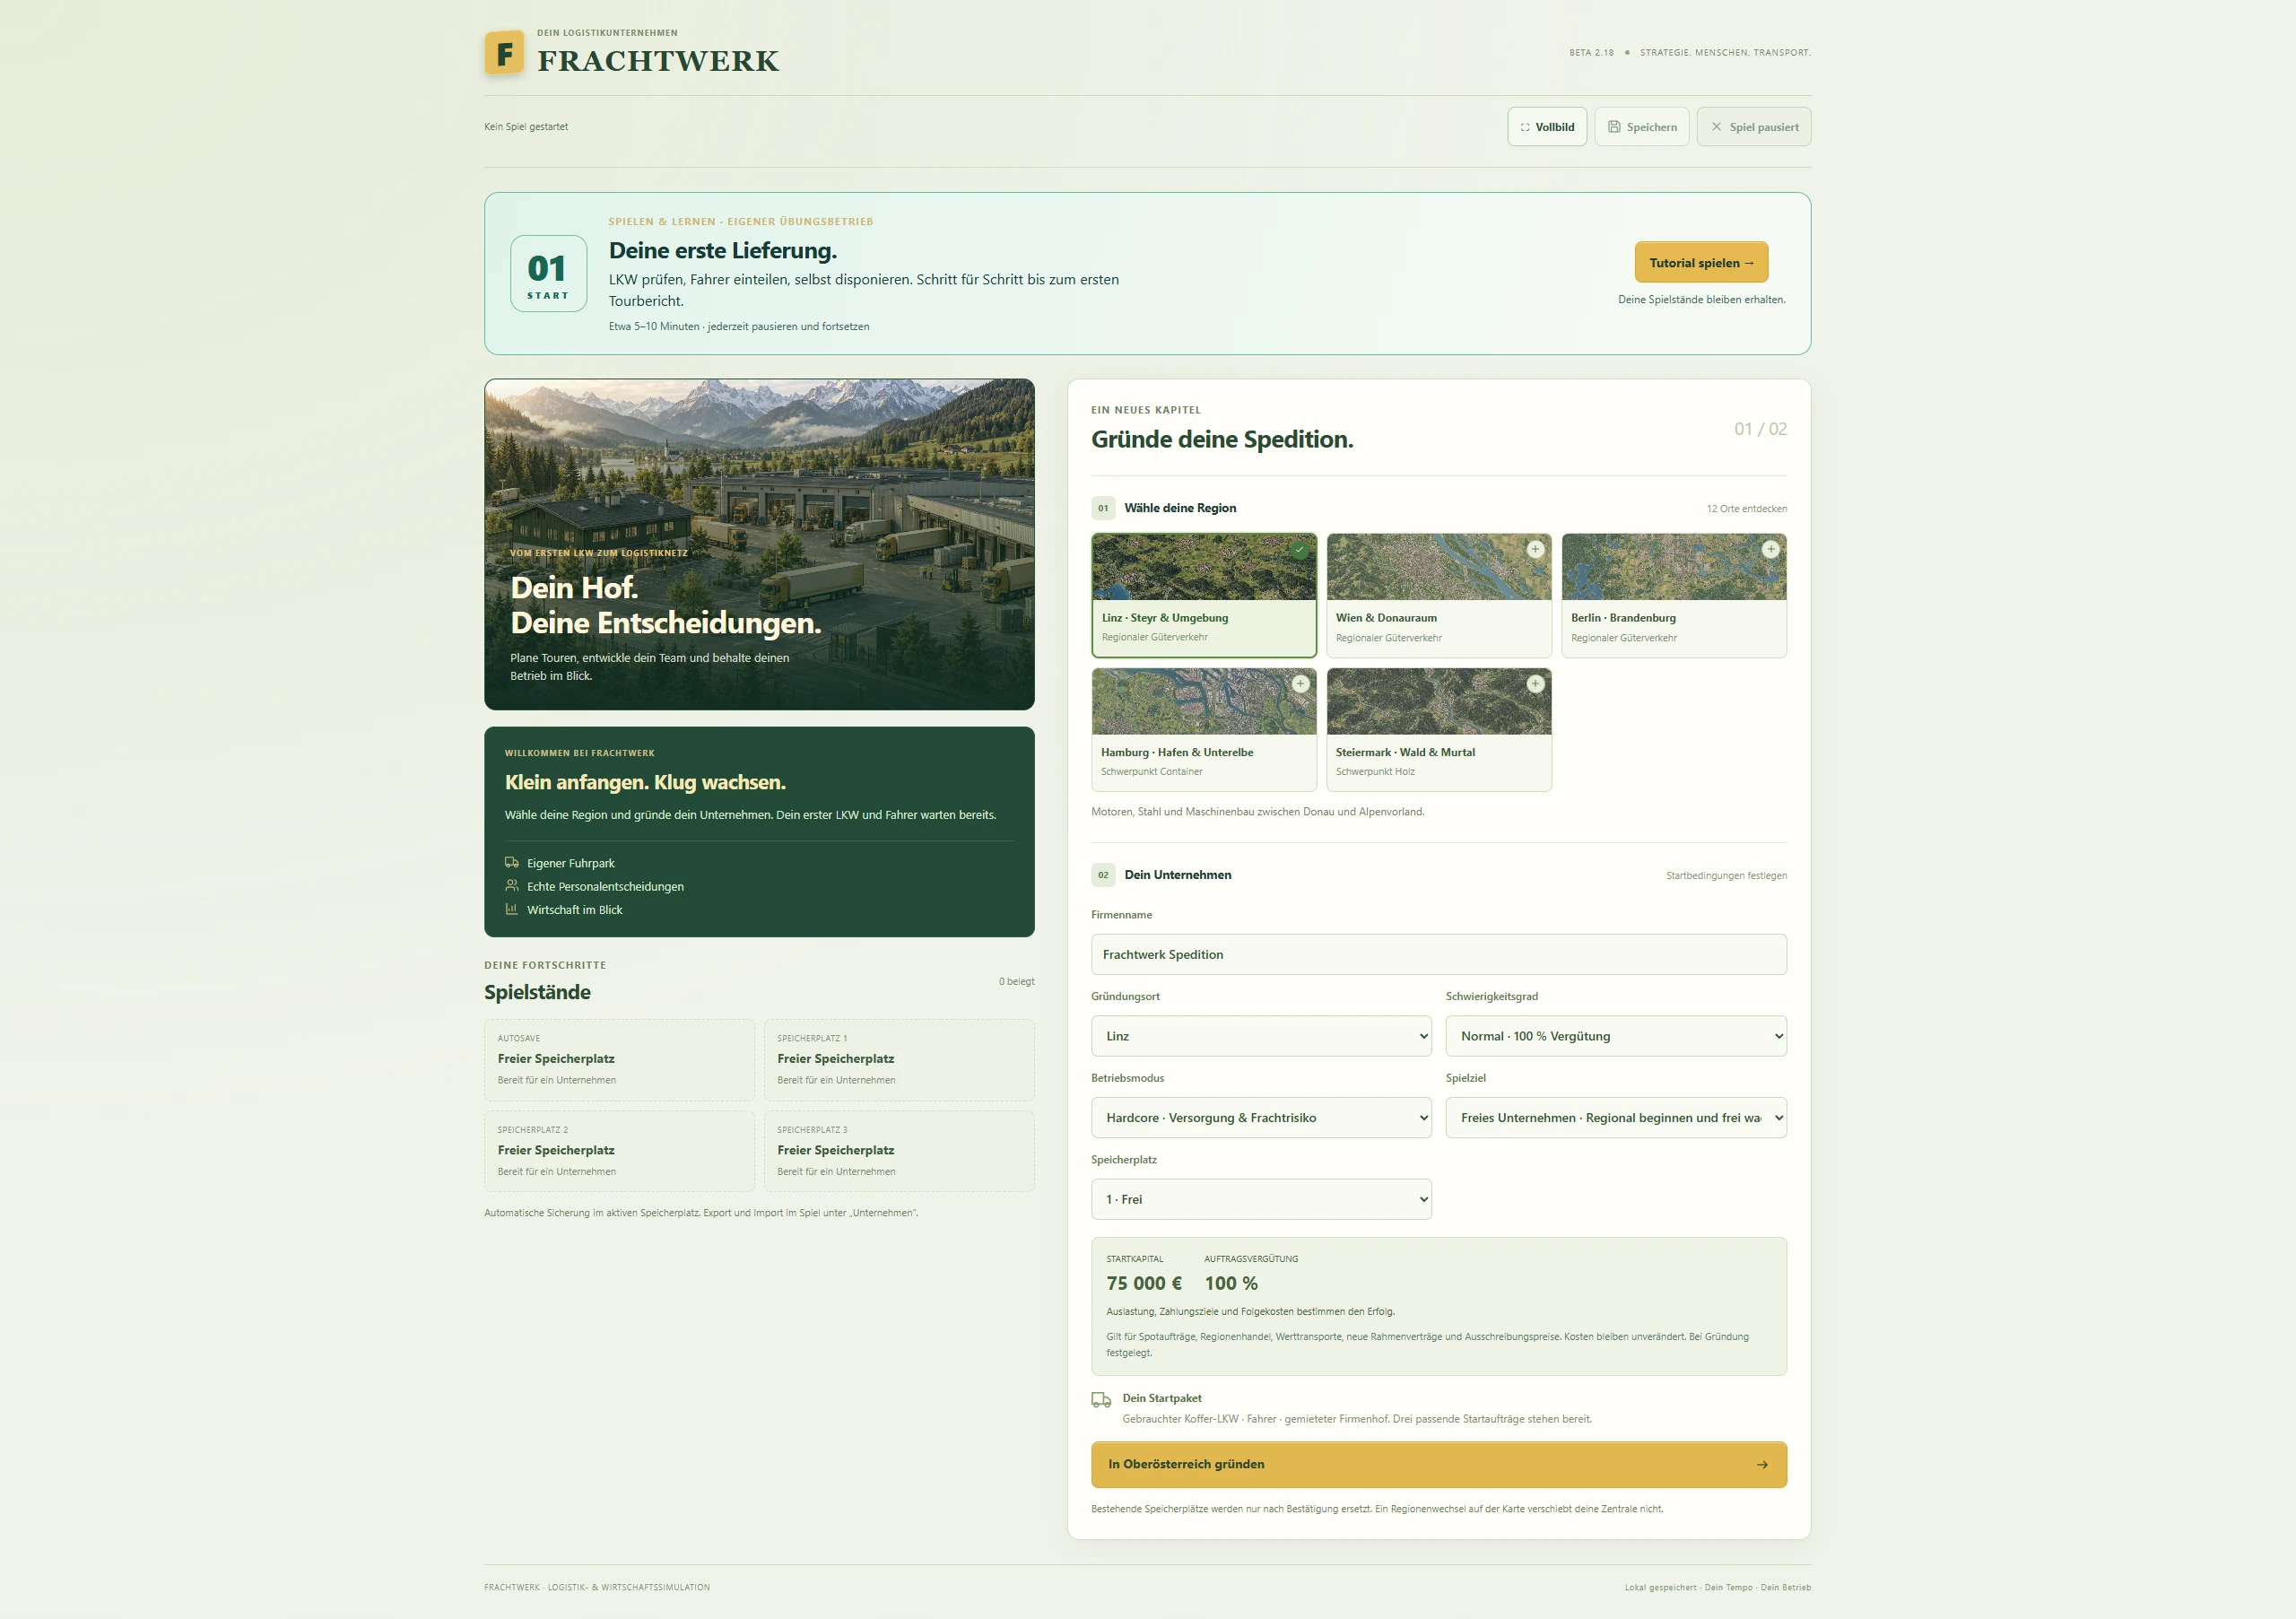The image size is (2296, 1619).
Task: Click the plus icon on Steiermark card
Action: (x=1535, y=684)
